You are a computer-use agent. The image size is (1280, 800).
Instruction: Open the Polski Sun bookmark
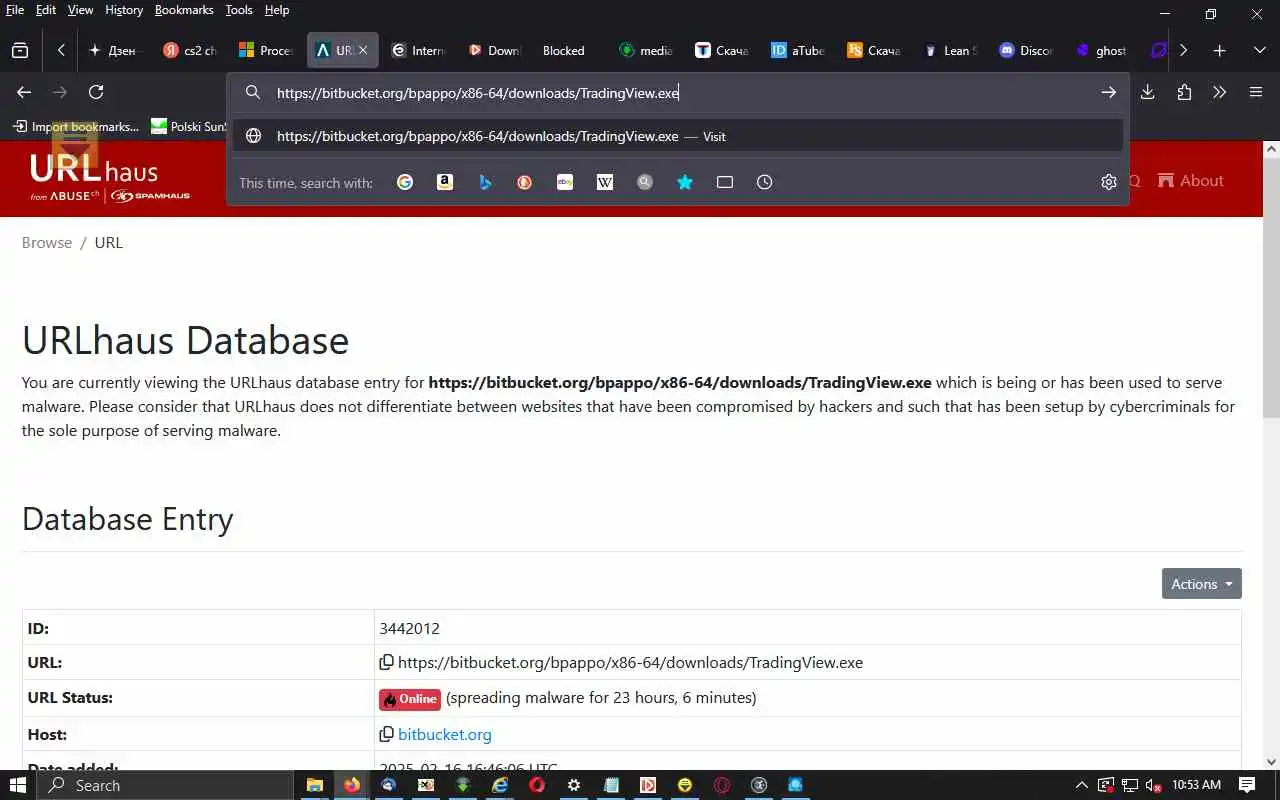coord(190,126)
